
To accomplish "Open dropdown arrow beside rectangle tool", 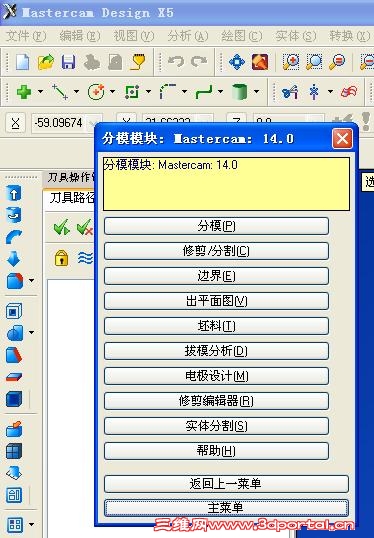I will [148, 92].
